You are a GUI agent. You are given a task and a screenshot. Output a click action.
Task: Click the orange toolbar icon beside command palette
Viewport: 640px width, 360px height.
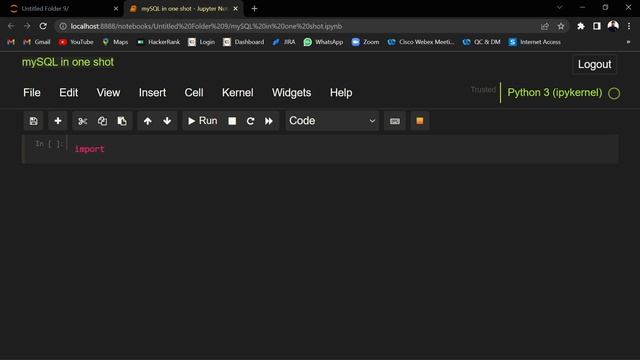coord(420,121)
